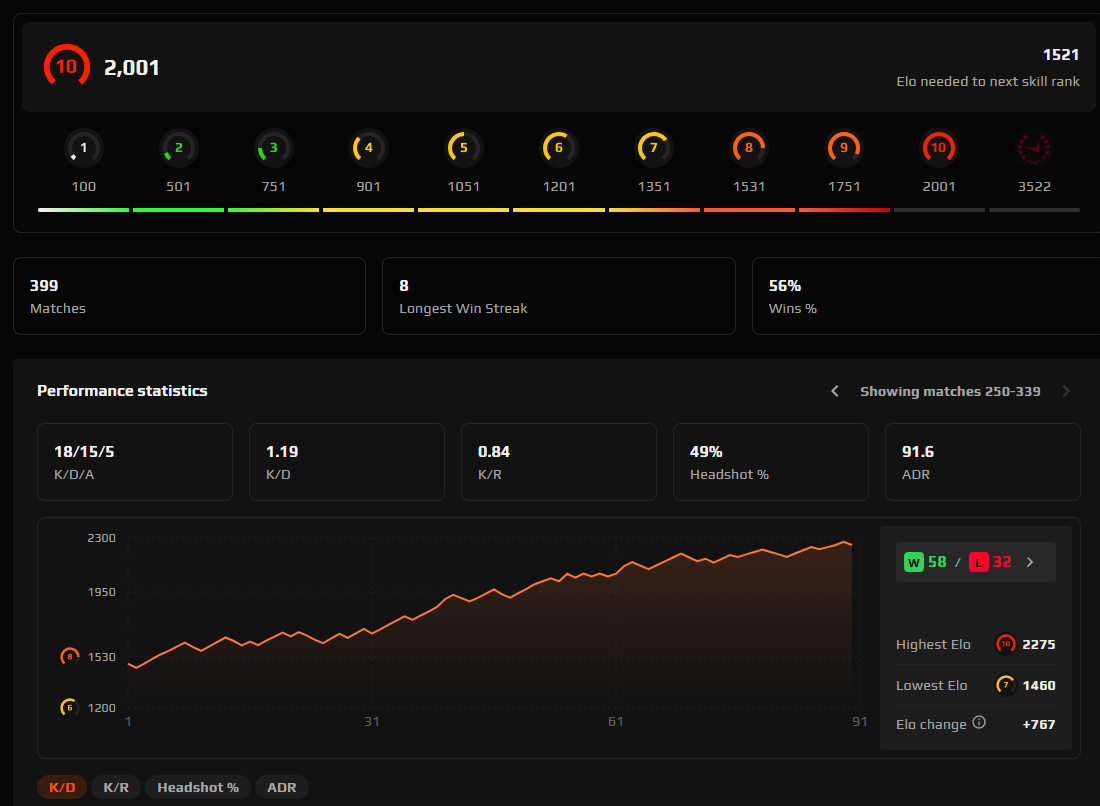Select the skill level 1 badge icon
Screen dimensions: 1100x806
point(83,147)
